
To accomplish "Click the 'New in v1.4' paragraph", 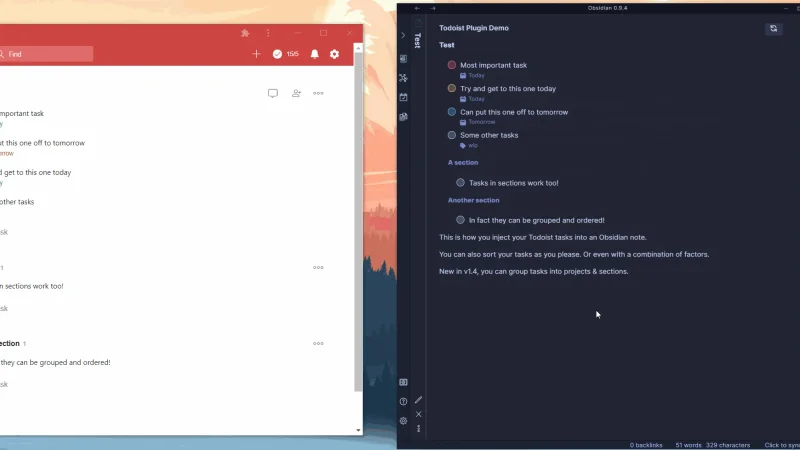I will pos(534,271).
